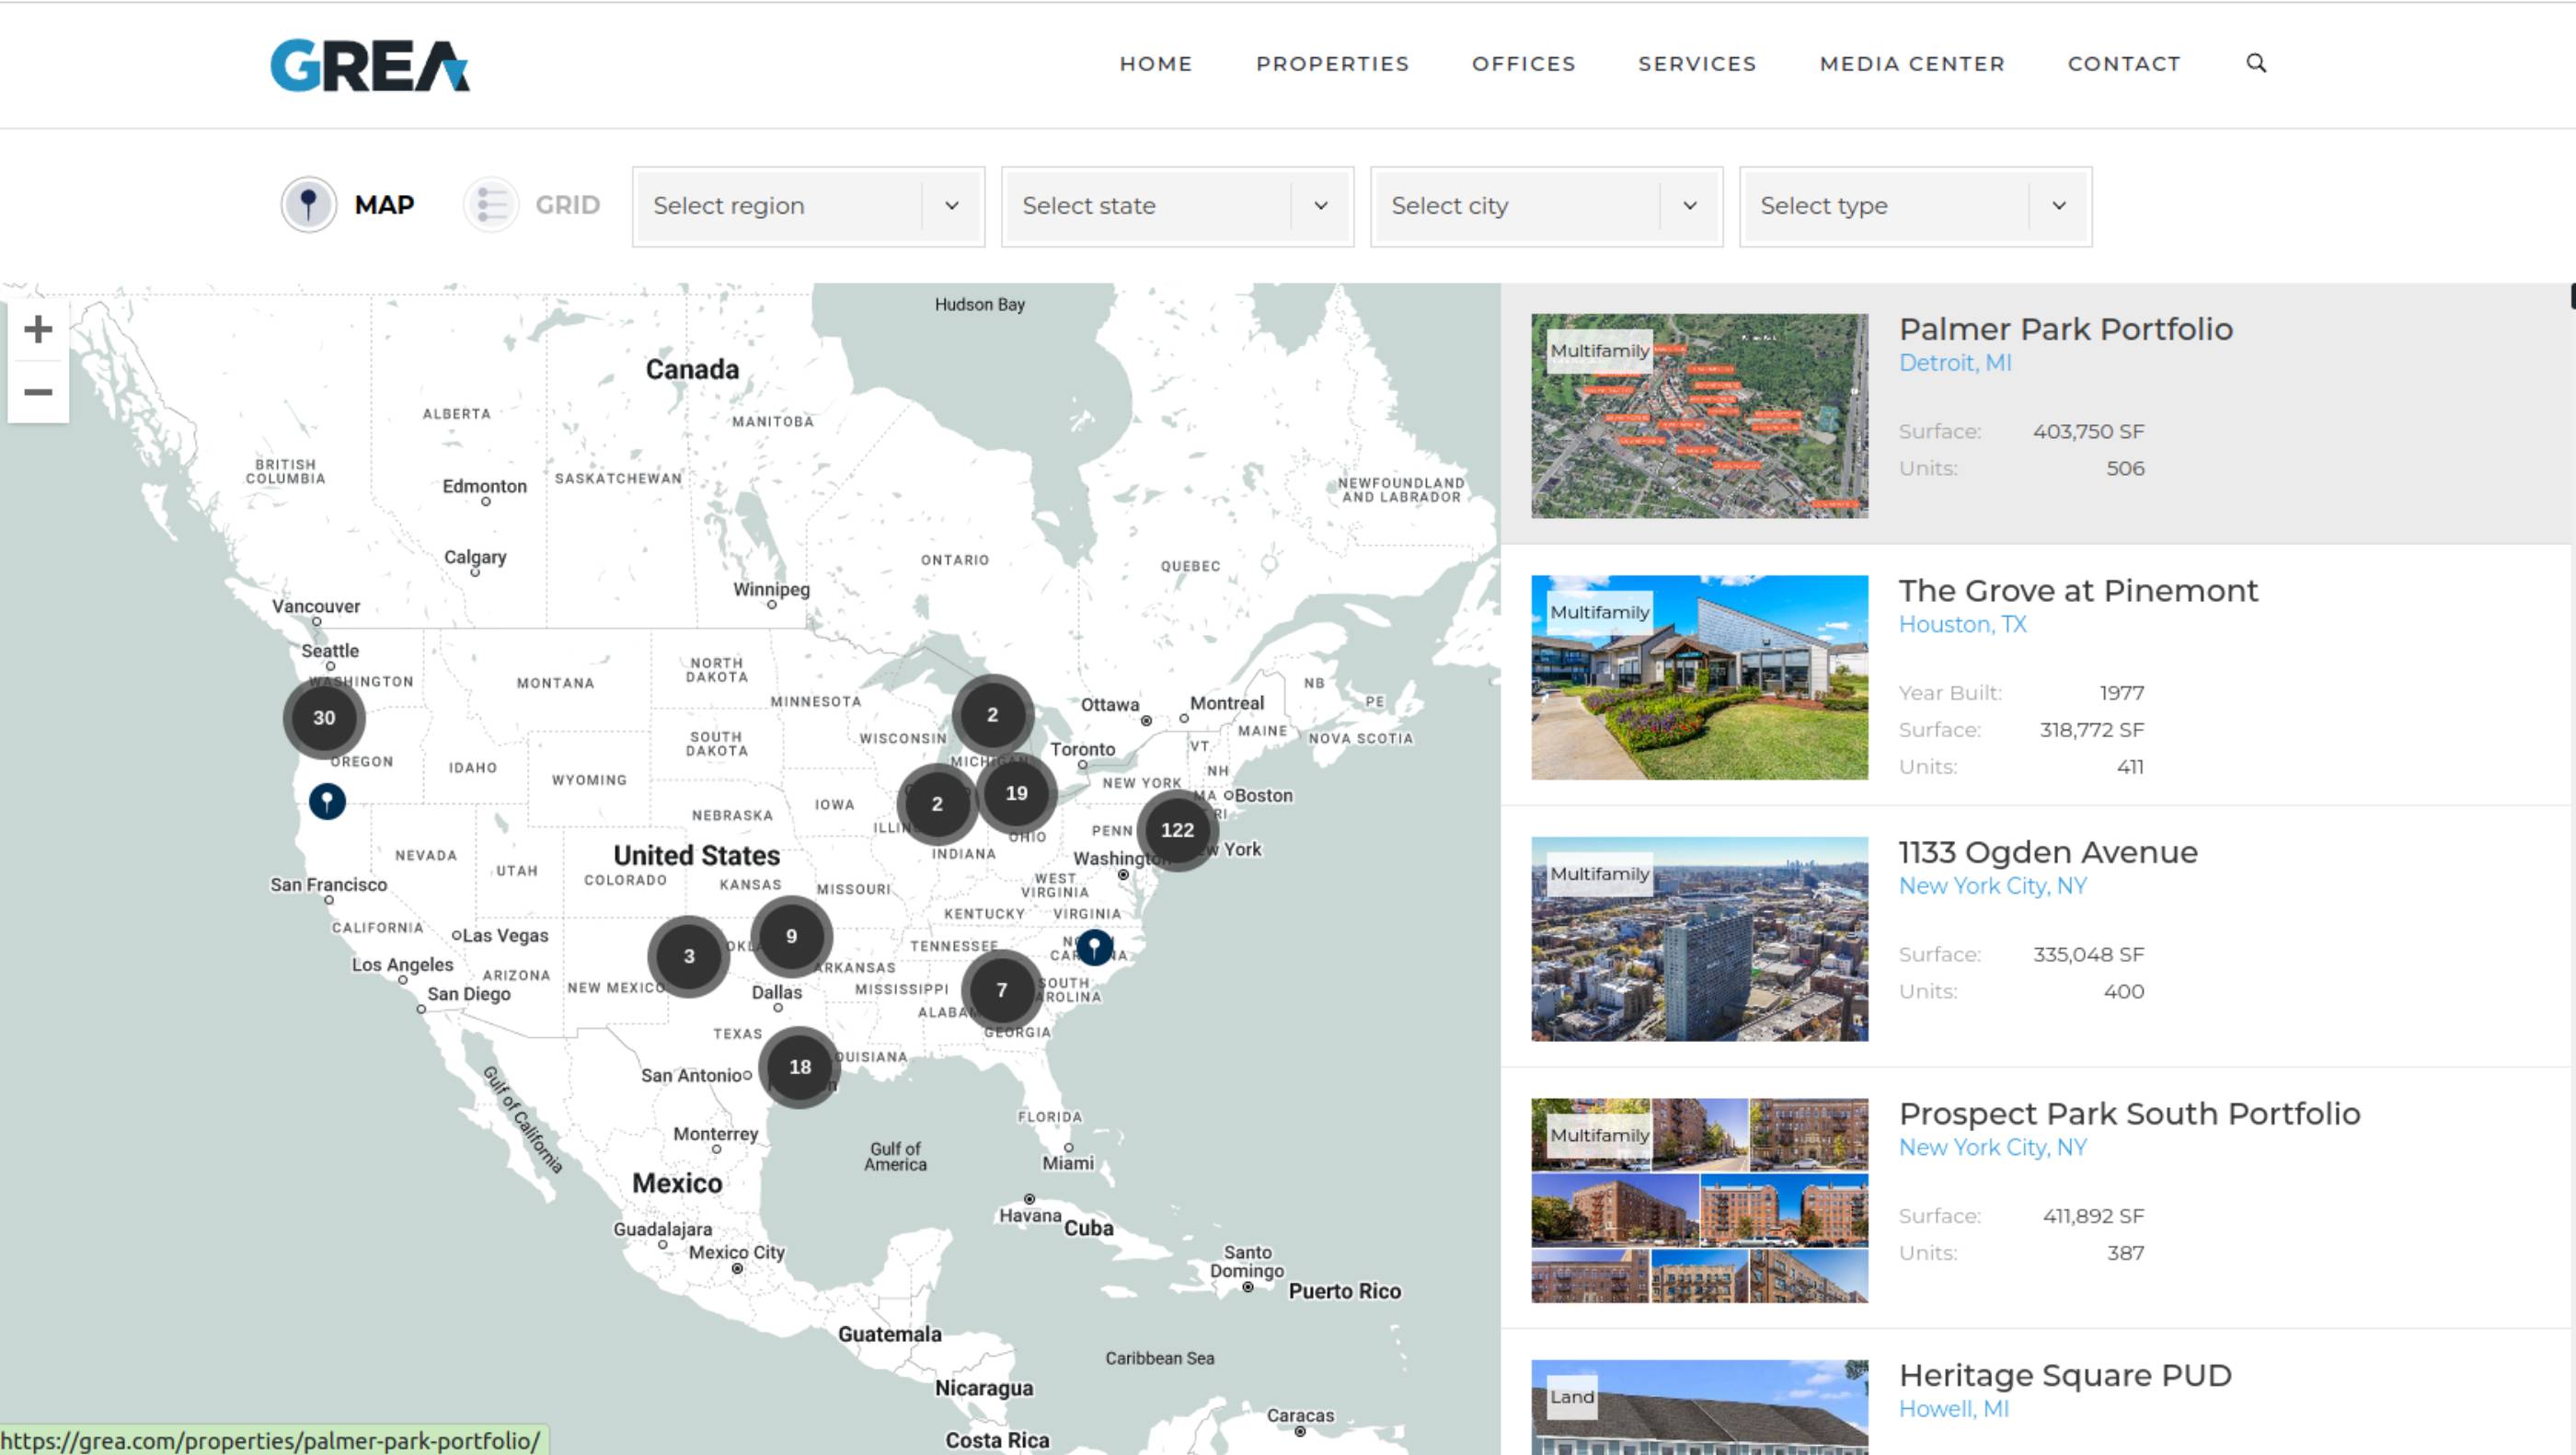
Task: Select the single map pin in southern Oregon
Action: click(x=327, y=801)
